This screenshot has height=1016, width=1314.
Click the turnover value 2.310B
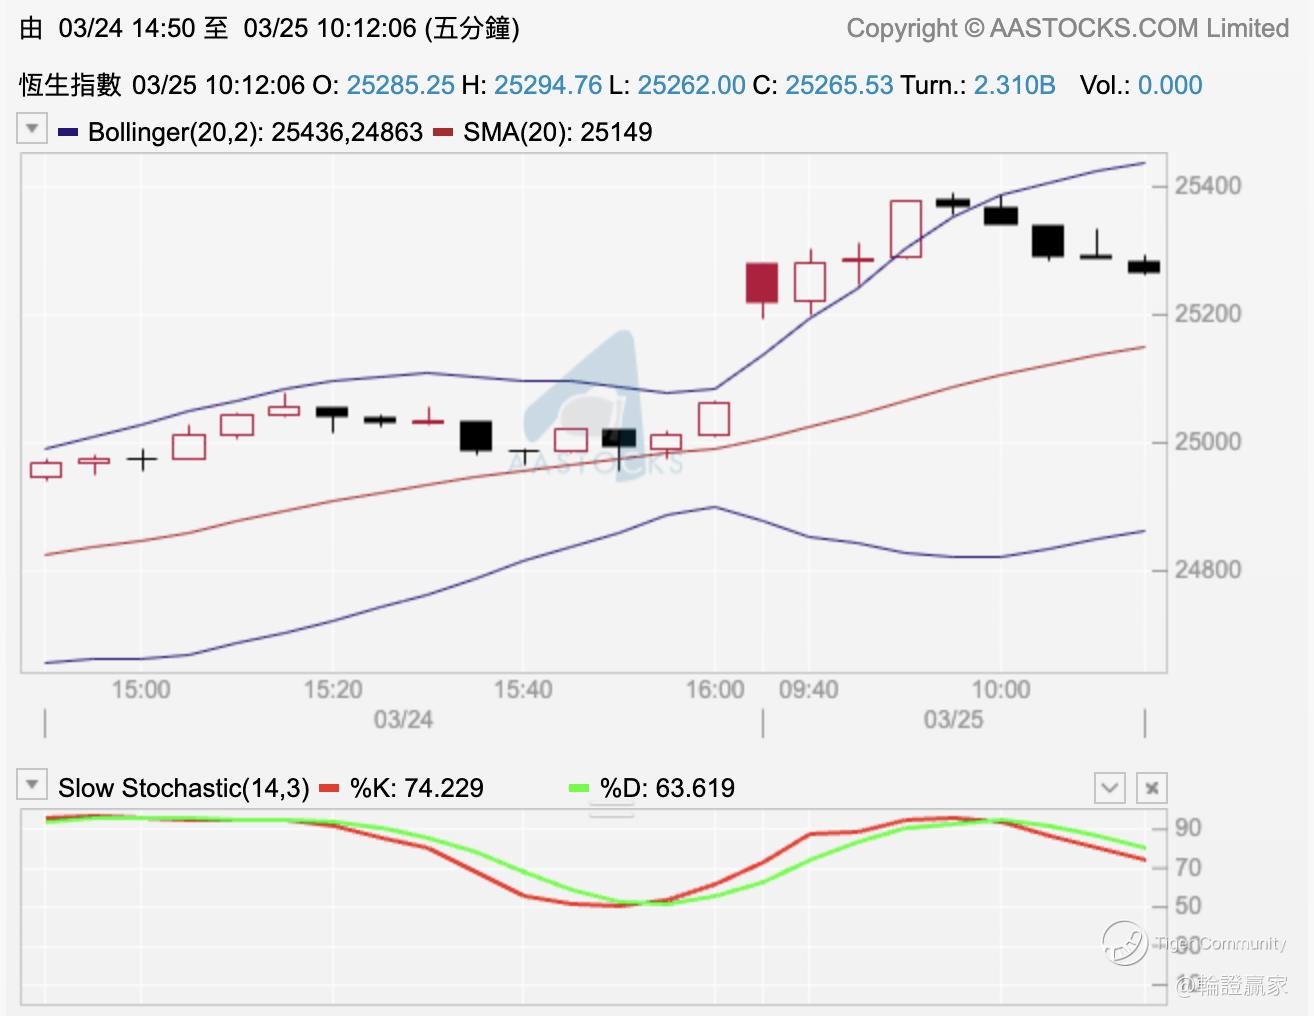(x=1015, y=85)
